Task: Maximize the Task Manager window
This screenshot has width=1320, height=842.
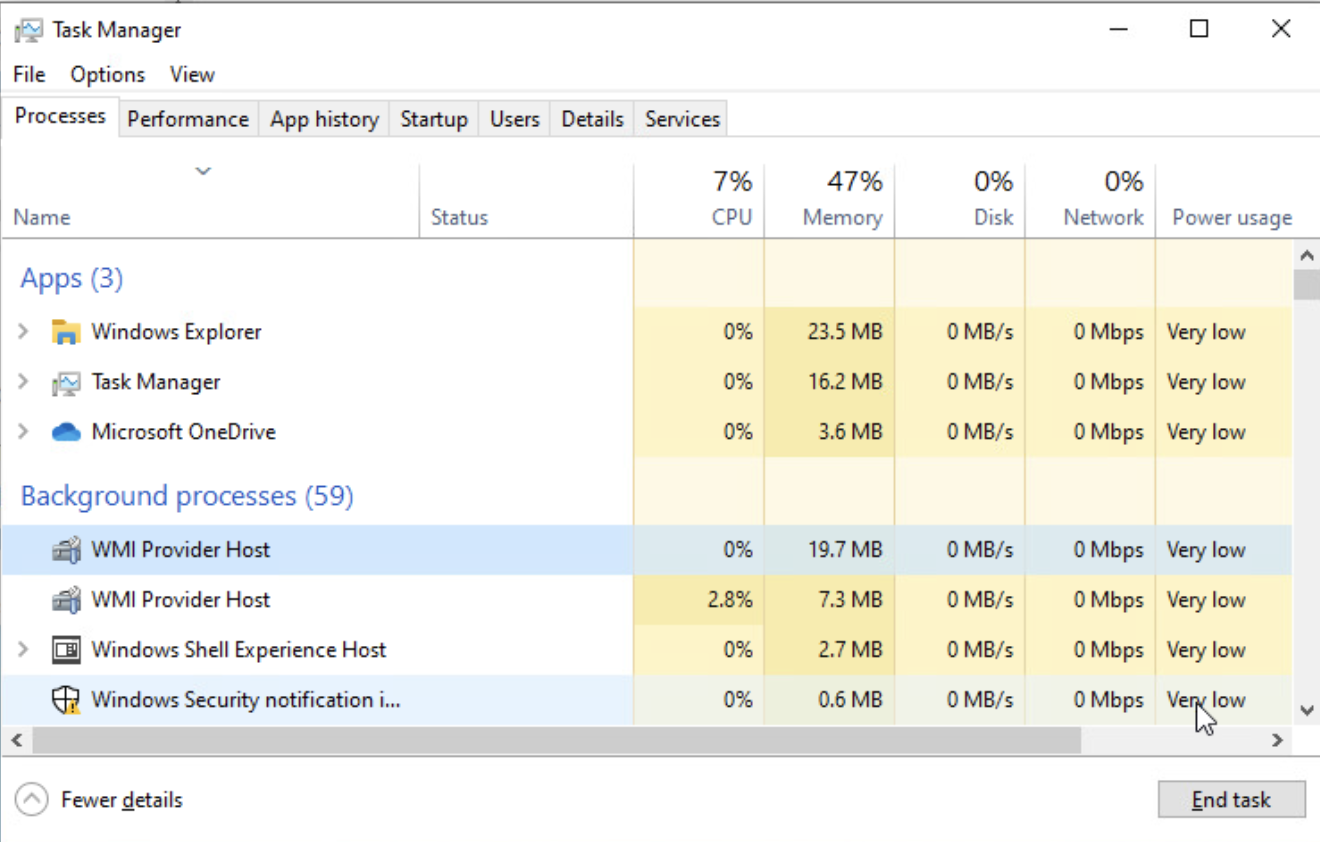Action: 1199,30
